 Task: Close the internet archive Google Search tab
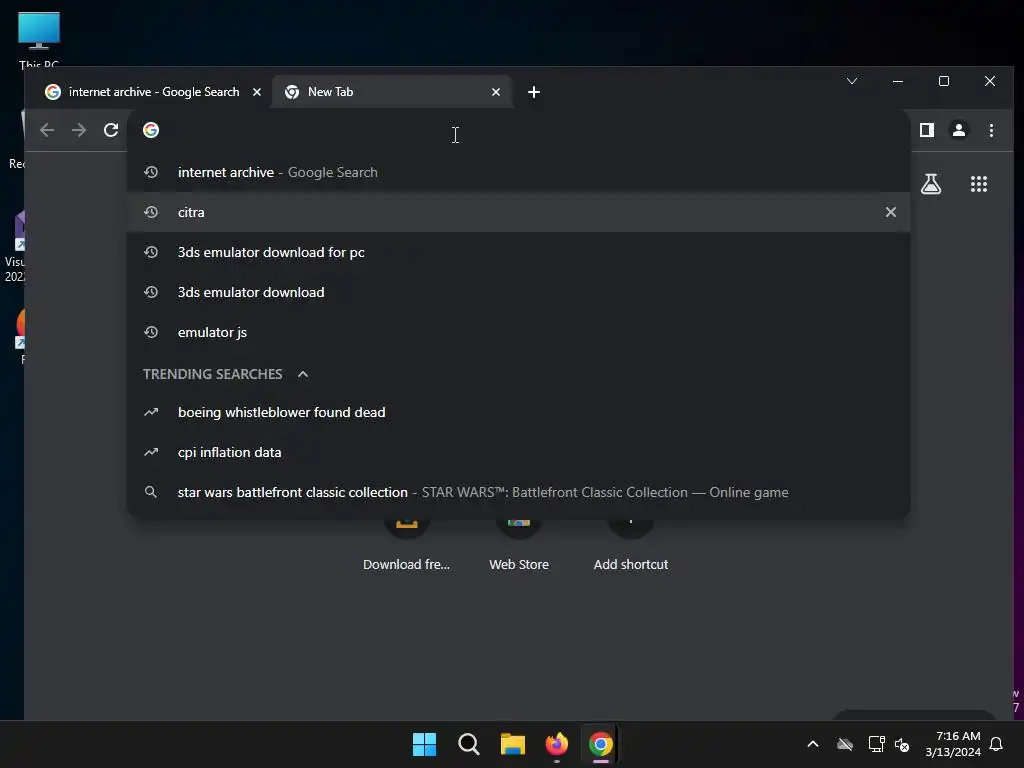tap(257, 92)
